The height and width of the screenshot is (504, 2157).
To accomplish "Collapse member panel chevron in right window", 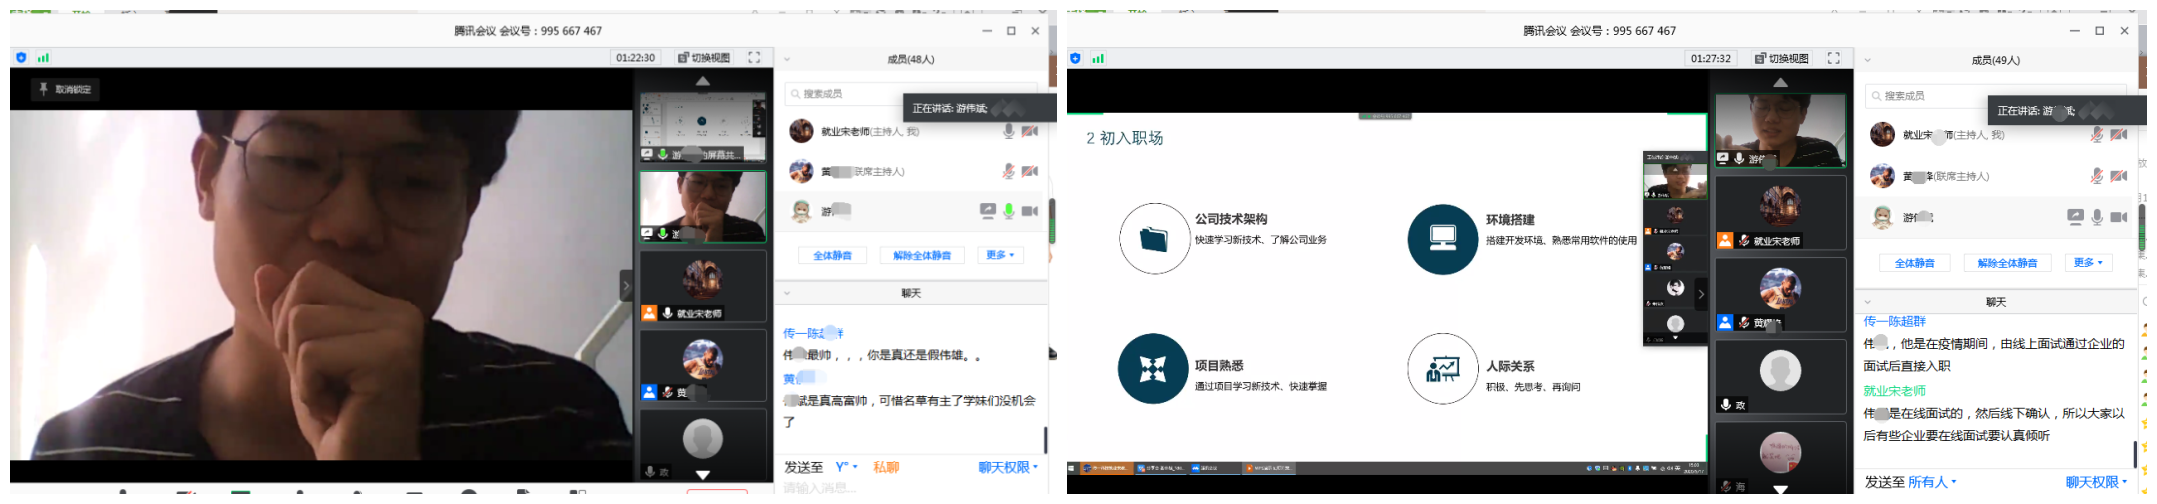I will point(1867,60).
